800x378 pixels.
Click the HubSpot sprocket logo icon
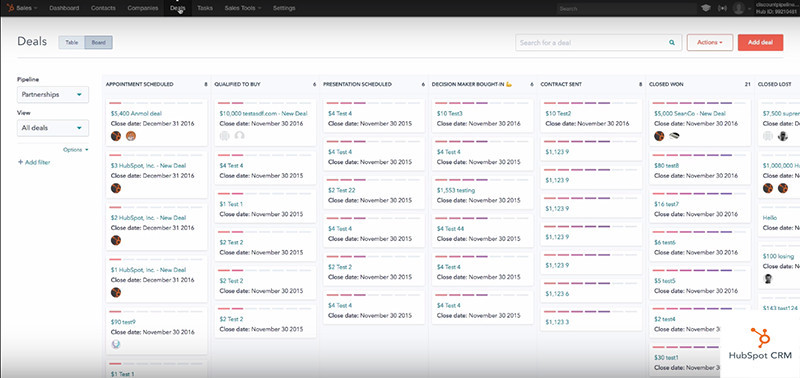(x=11, y=8)
